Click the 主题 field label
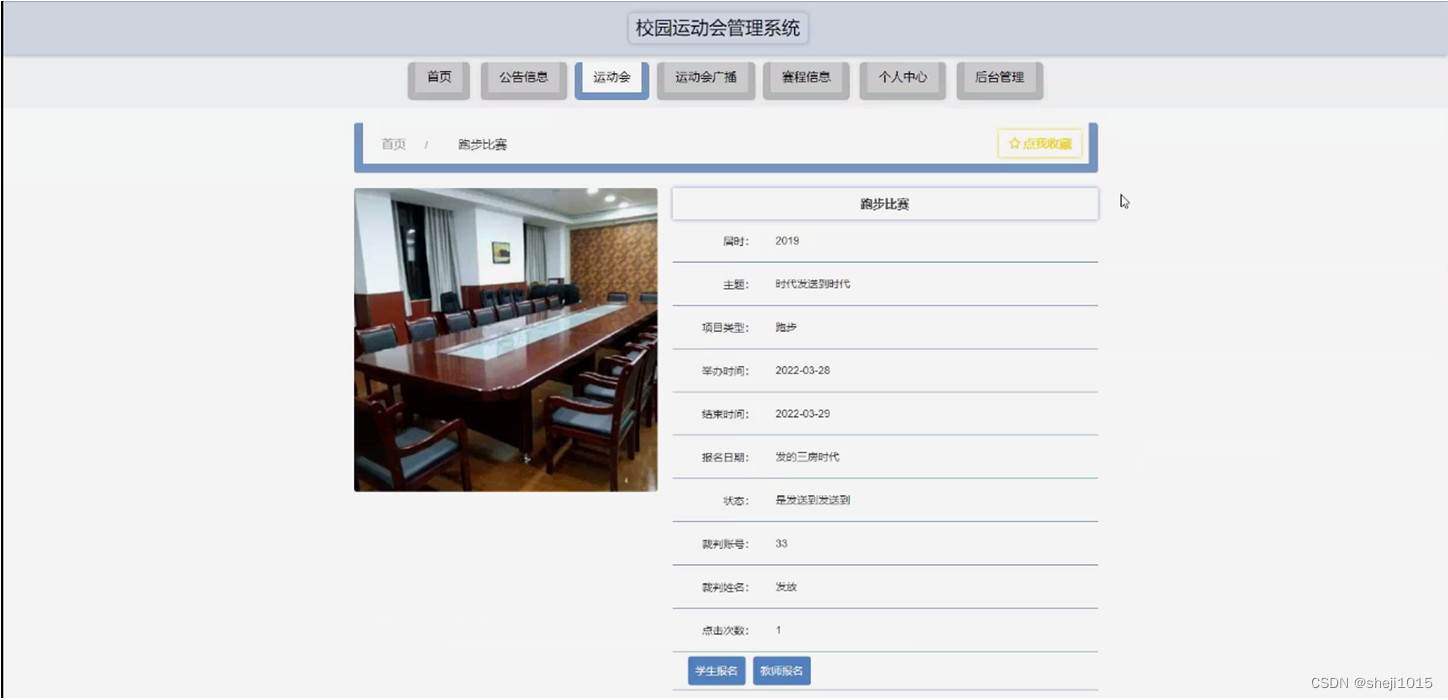1448x700 pixels. tap(735, 284)
